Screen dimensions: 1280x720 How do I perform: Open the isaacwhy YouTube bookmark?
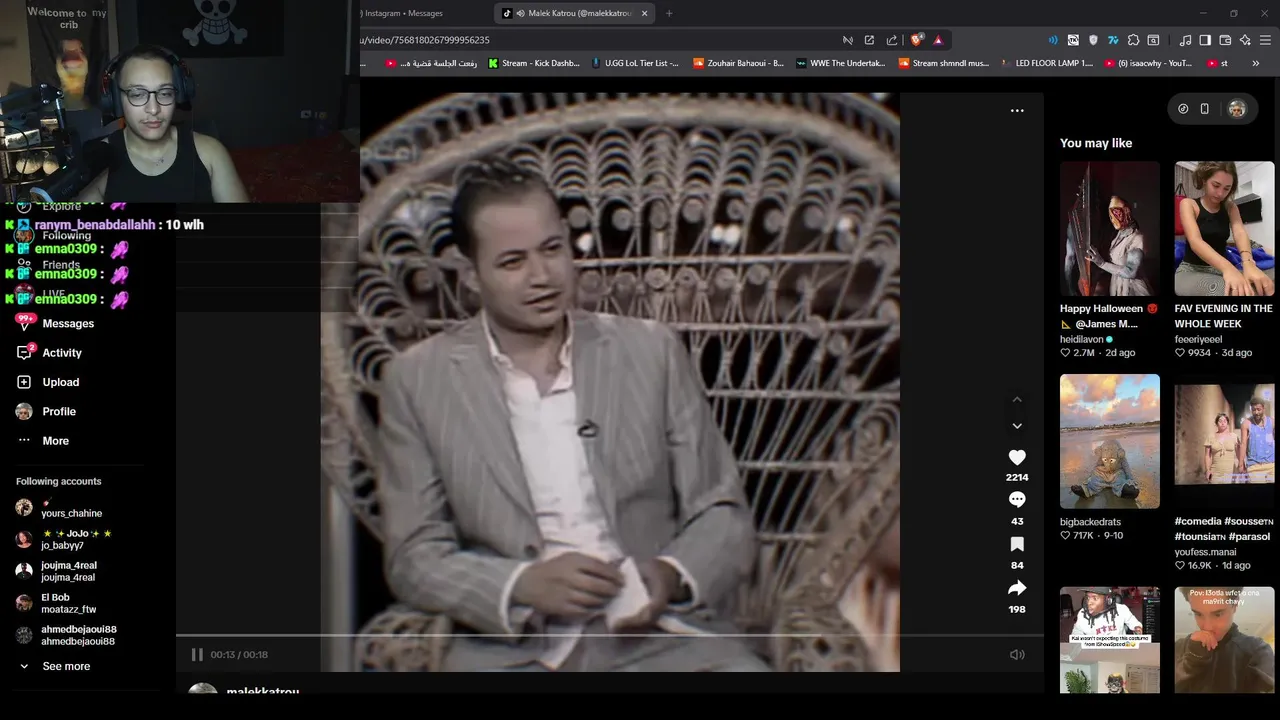(1149, 63)
